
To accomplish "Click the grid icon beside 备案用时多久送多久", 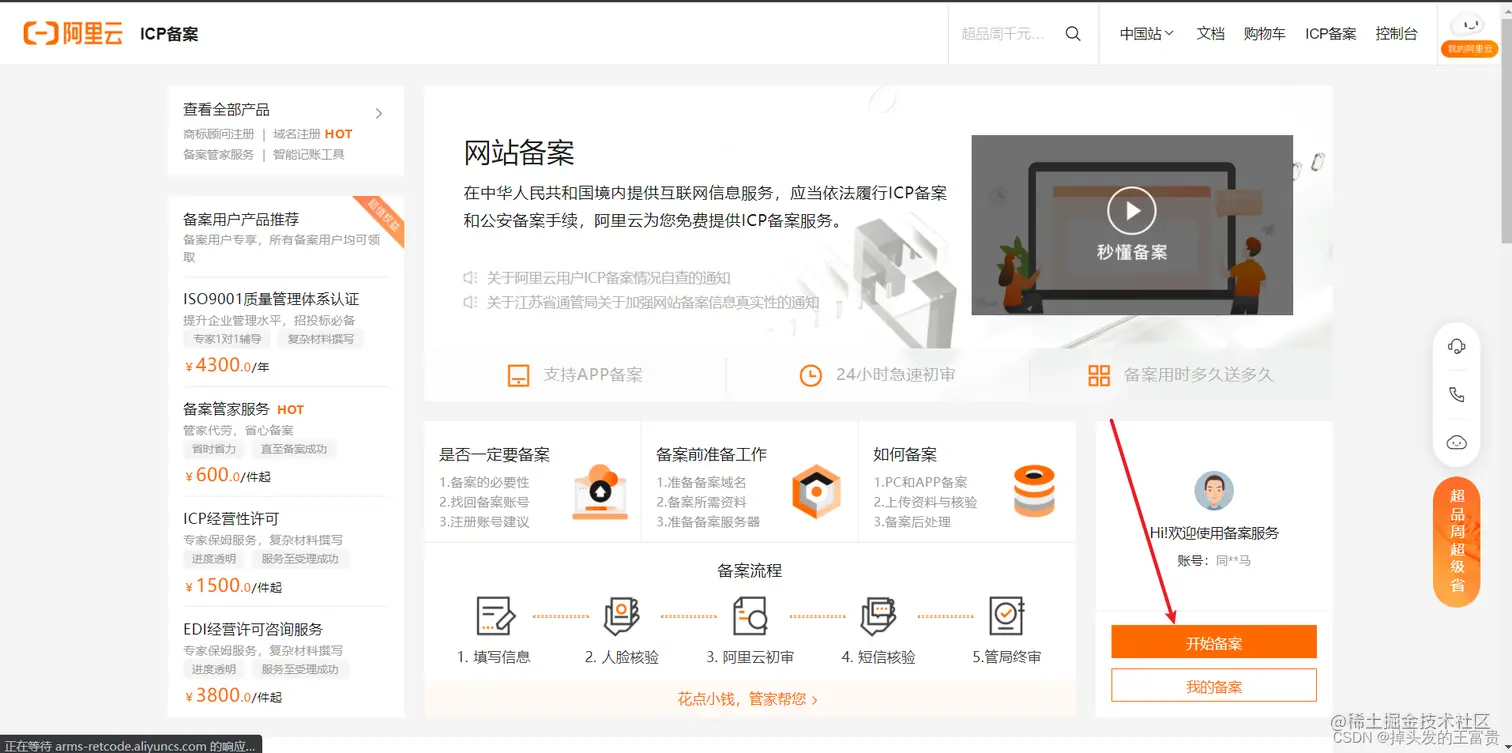I will point(1098,374).
